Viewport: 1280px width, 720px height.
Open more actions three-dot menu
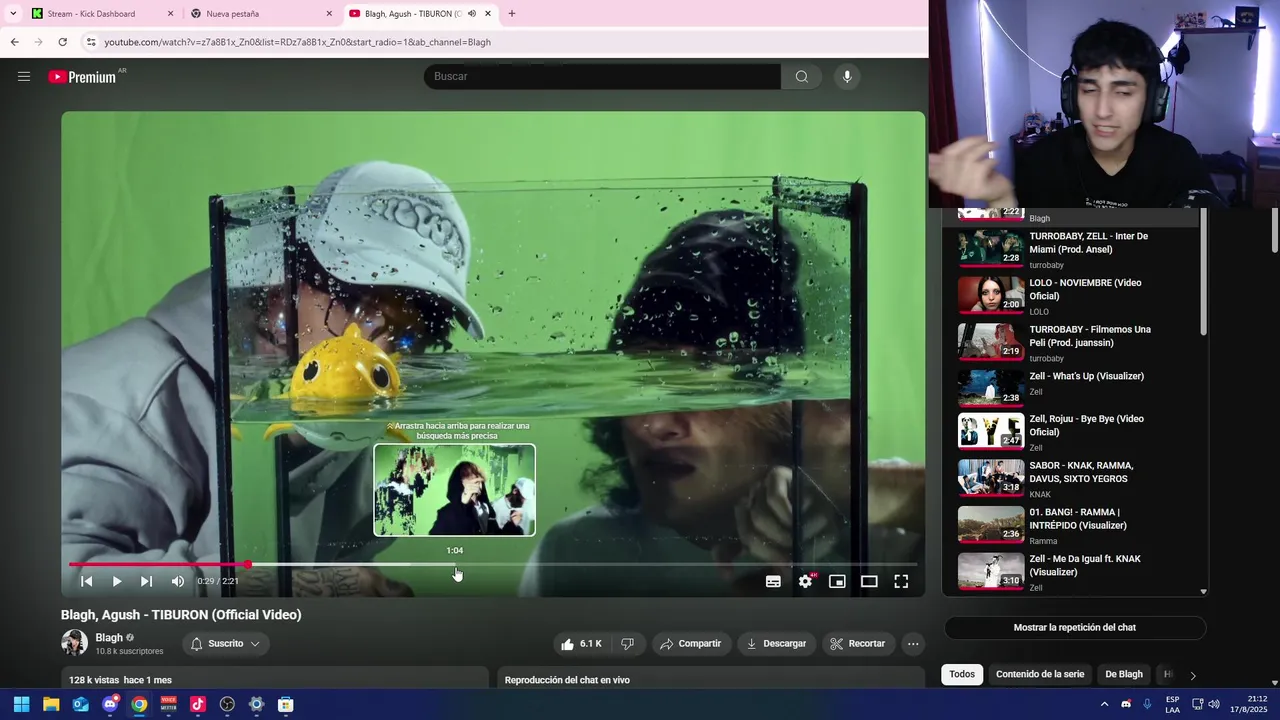click(913, 644)
